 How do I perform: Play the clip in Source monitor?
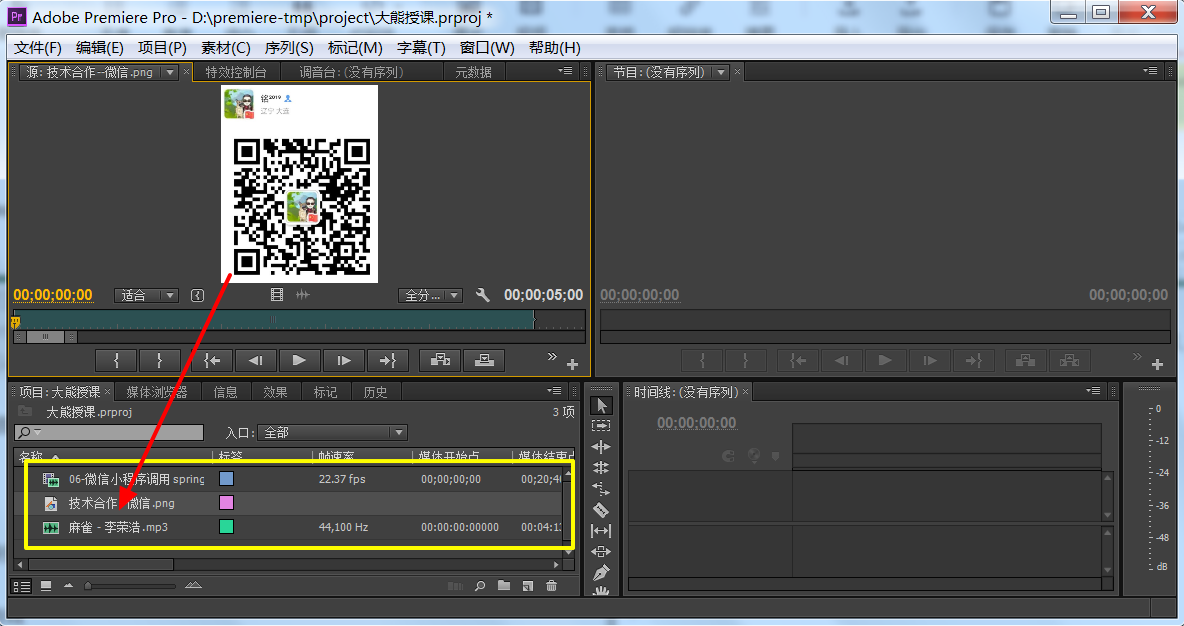(299, 361)
